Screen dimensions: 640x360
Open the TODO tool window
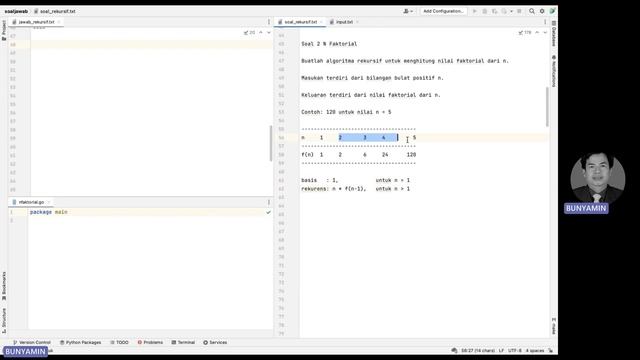point(119,342)
